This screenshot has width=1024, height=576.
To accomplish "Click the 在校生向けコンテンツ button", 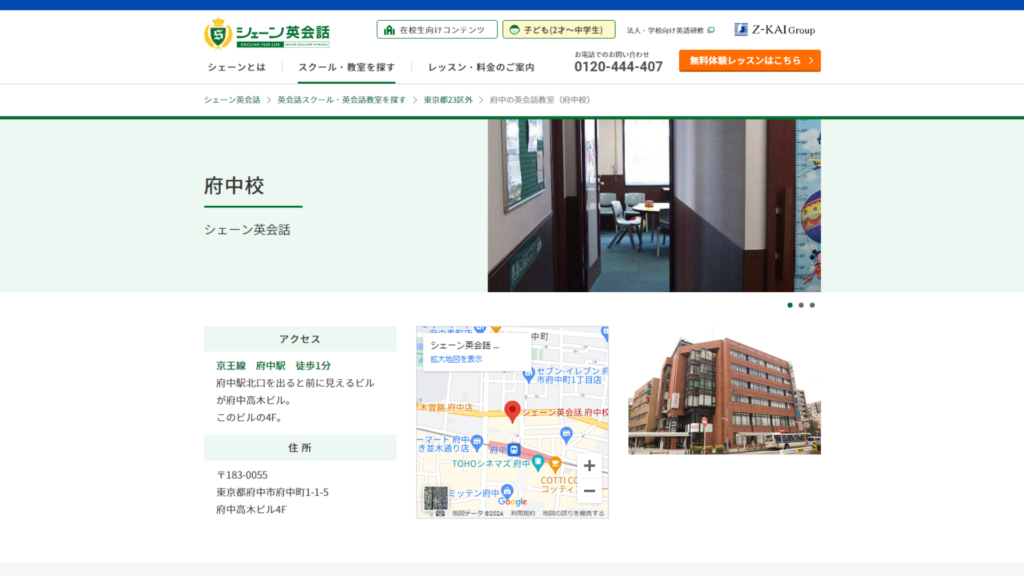I will [x=437, y=29].
